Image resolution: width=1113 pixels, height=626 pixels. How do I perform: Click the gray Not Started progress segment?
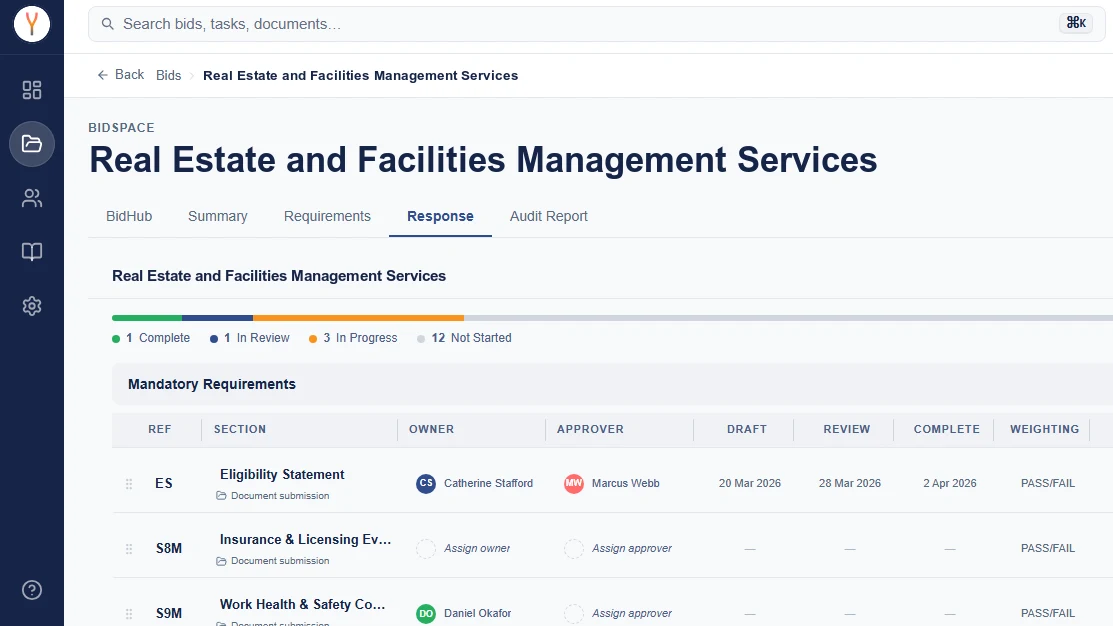[789, 318]
